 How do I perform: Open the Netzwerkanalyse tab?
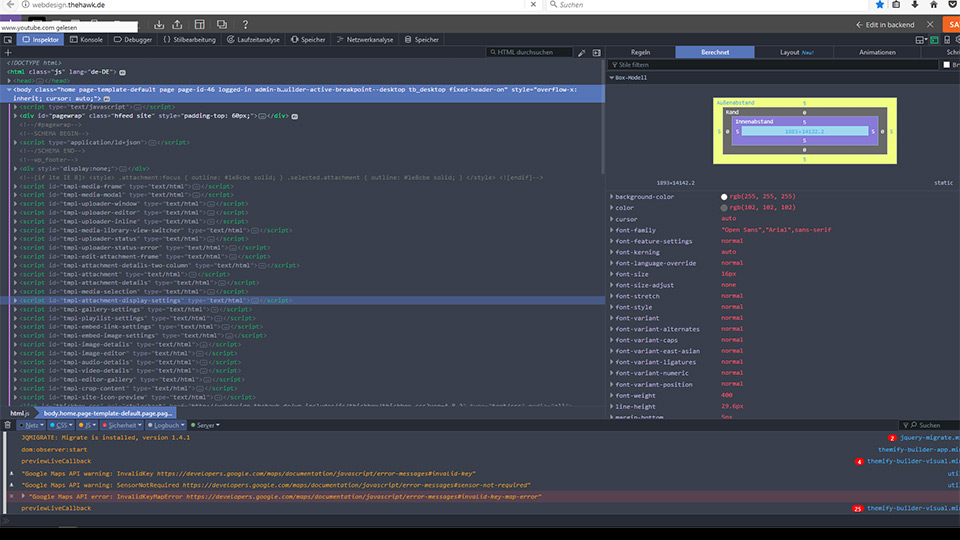coord(365,40)
